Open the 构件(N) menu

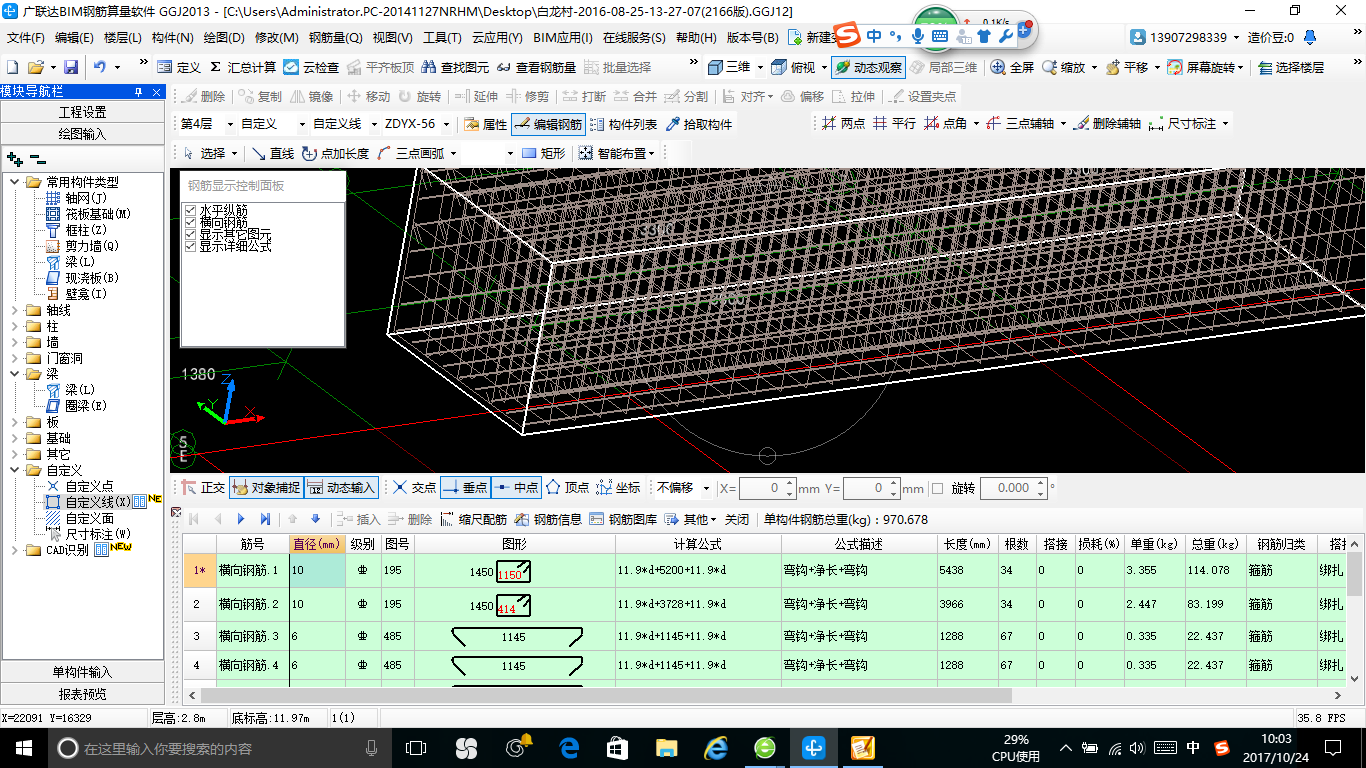[x=172, y=38]
